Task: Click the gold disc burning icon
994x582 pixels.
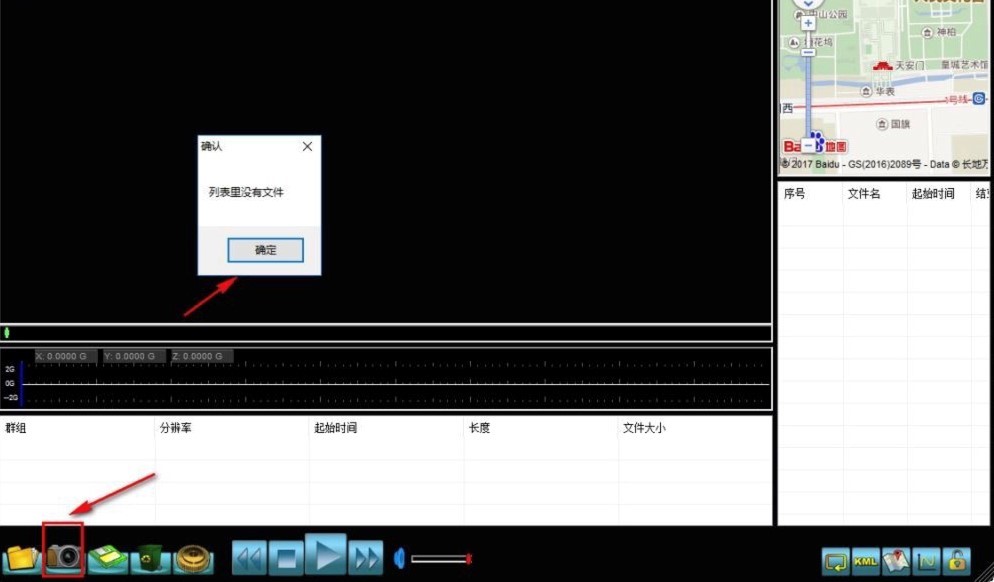Action: click(x=191, y=558)
